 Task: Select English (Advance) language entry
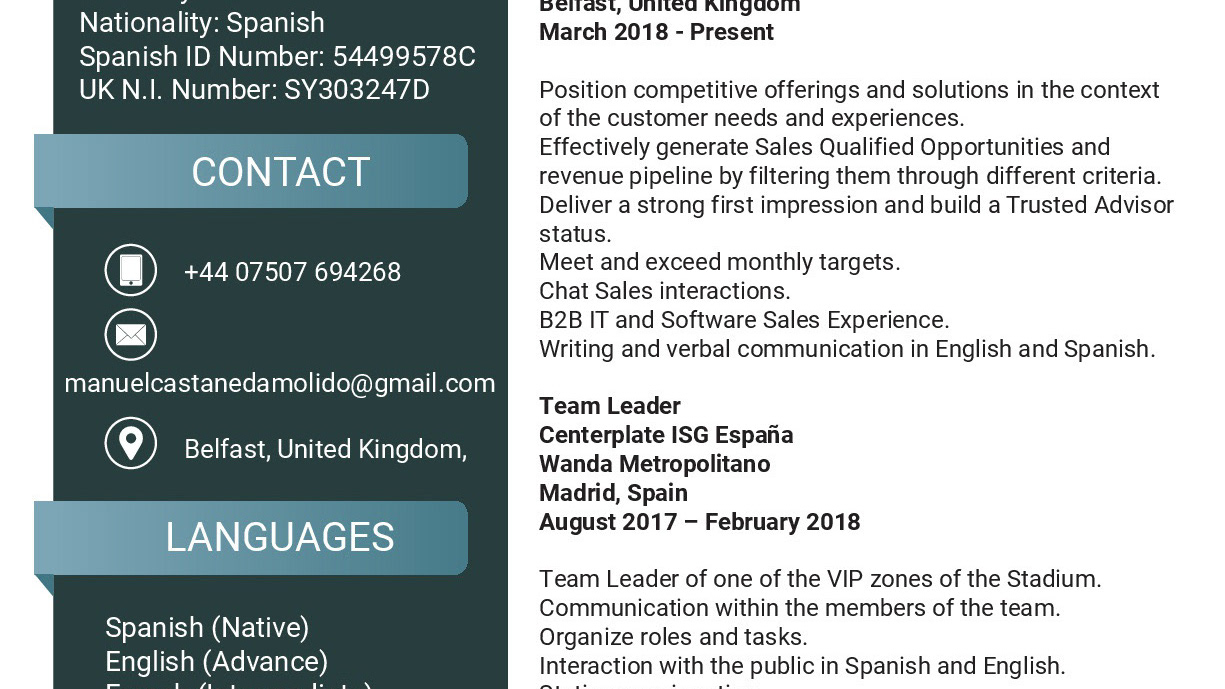point(217,662)
